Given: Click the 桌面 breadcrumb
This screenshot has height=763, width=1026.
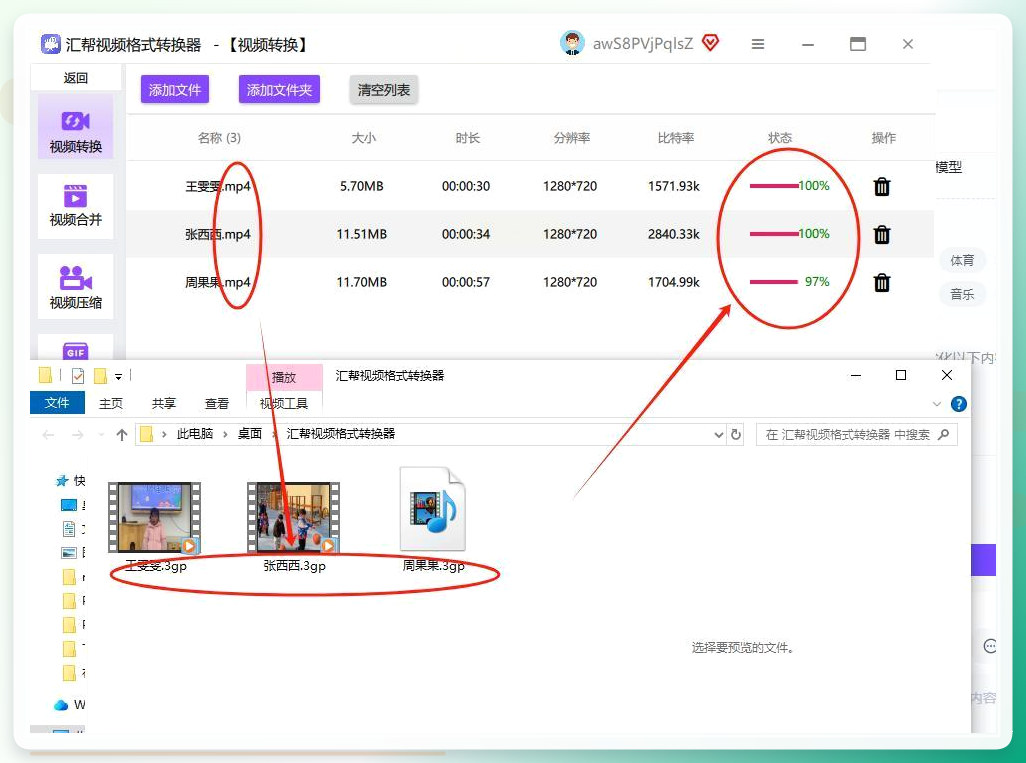Looking at the screenshot, I should click(250, 434).
